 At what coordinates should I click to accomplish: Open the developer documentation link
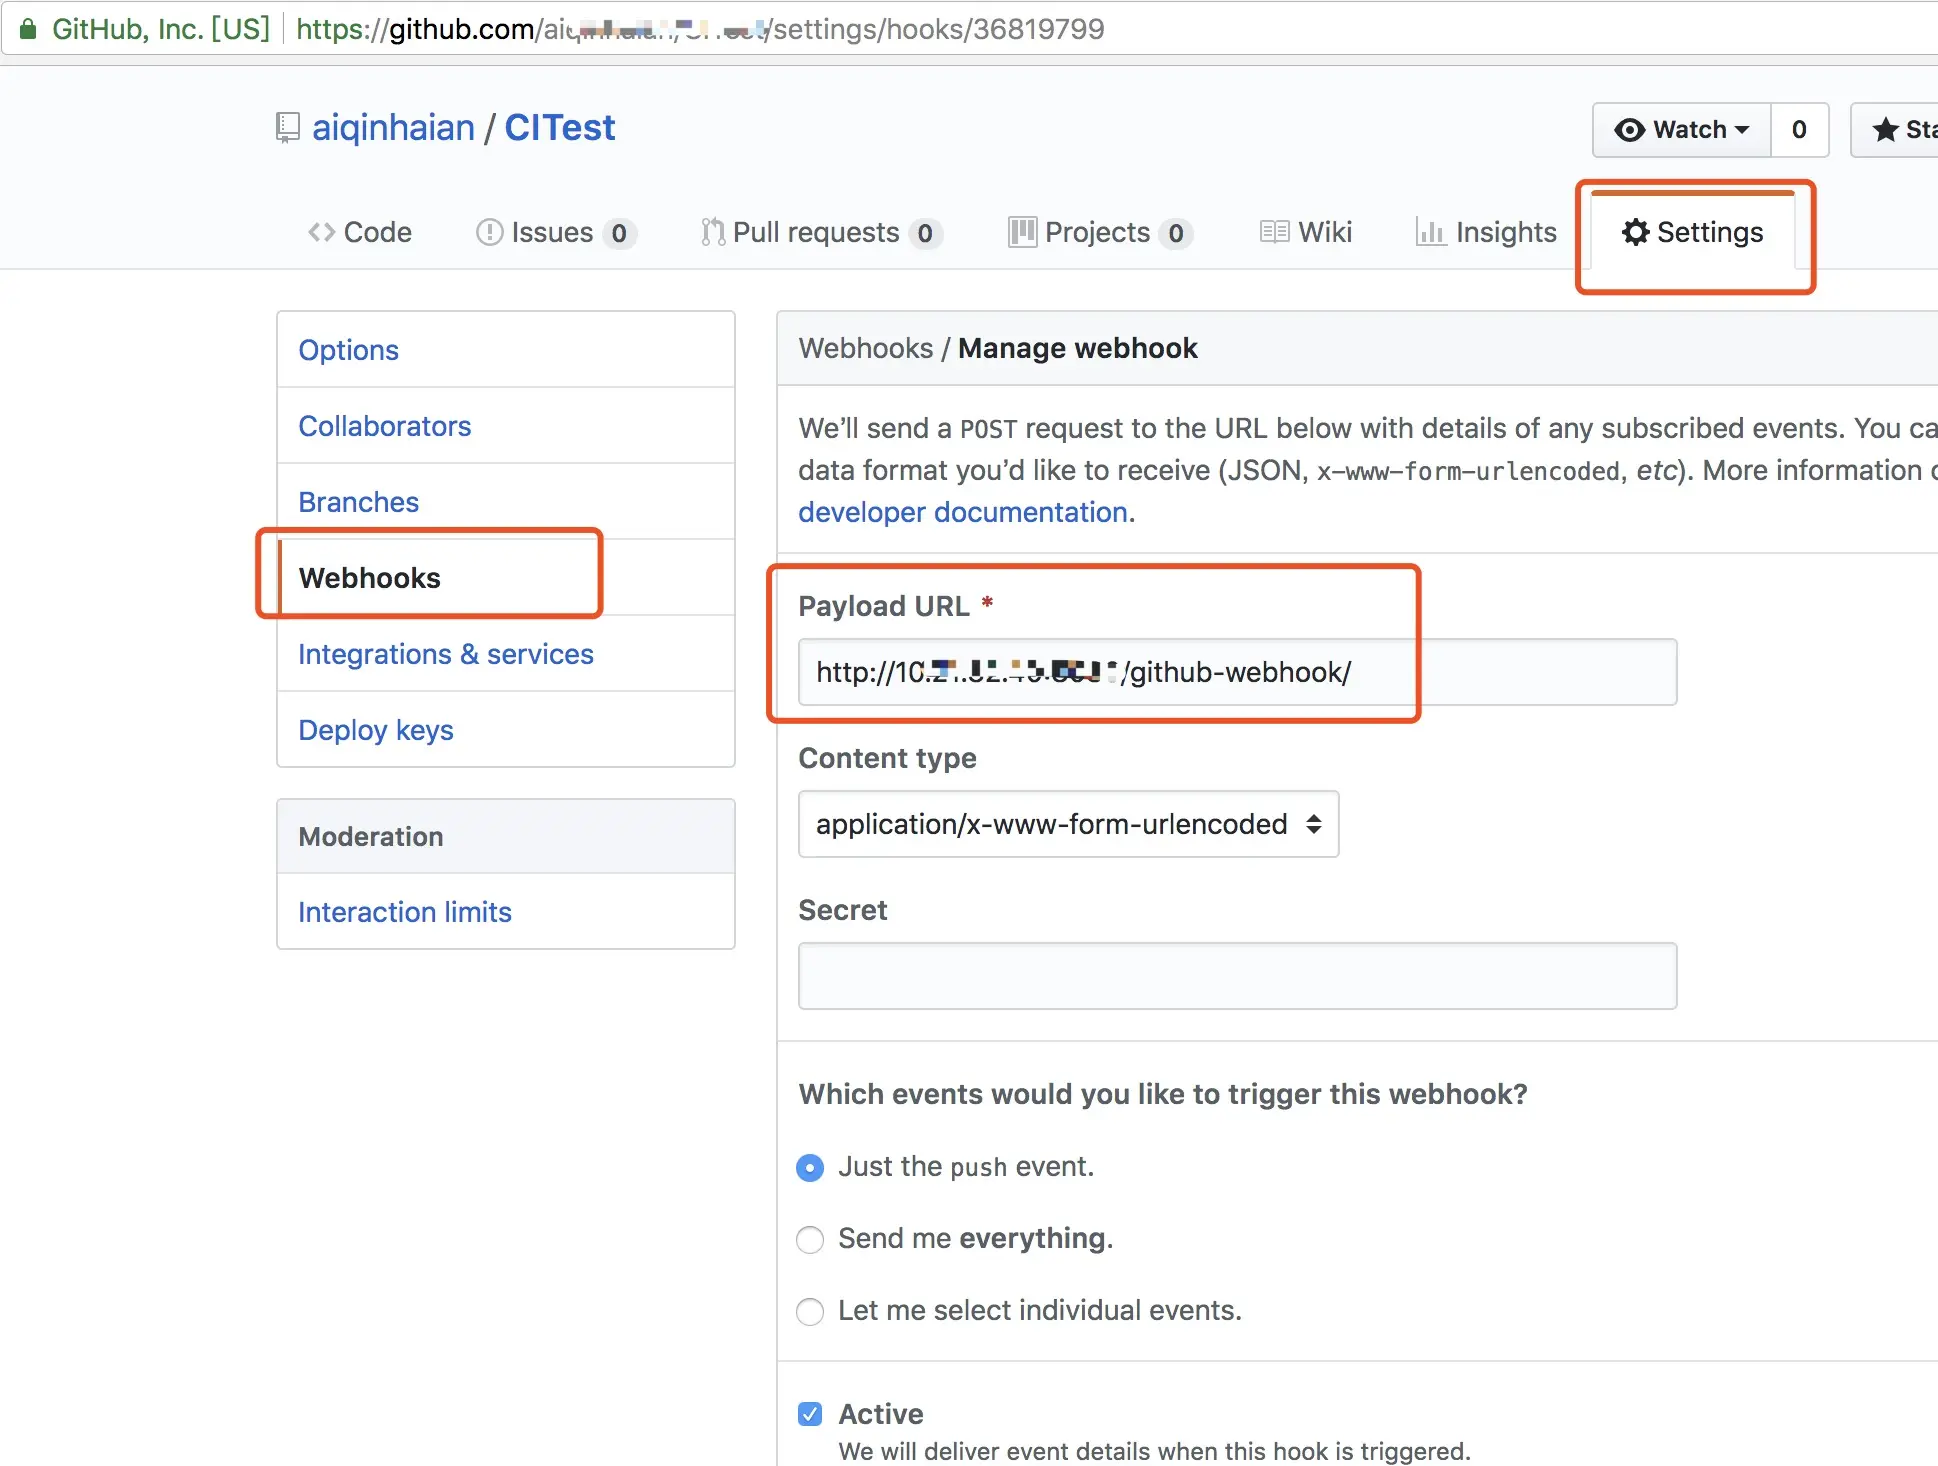[965, 512]
